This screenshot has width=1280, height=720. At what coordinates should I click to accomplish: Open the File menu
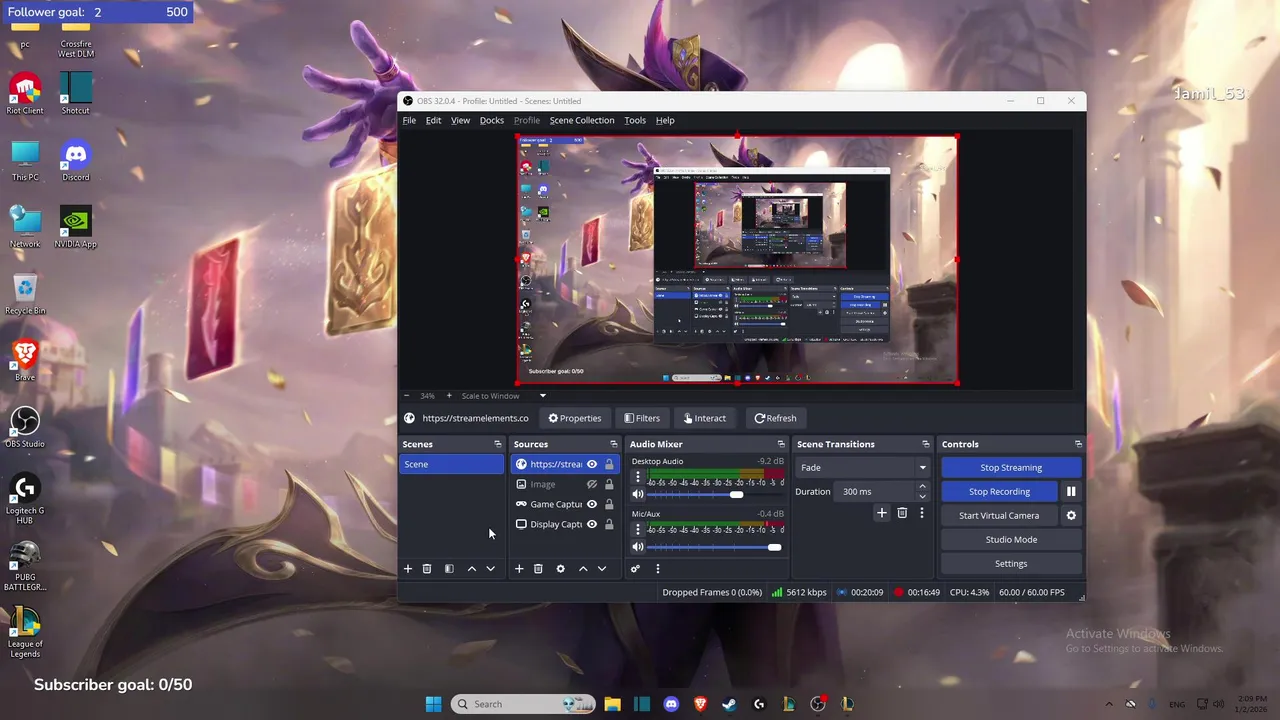[x=409, y=120]
